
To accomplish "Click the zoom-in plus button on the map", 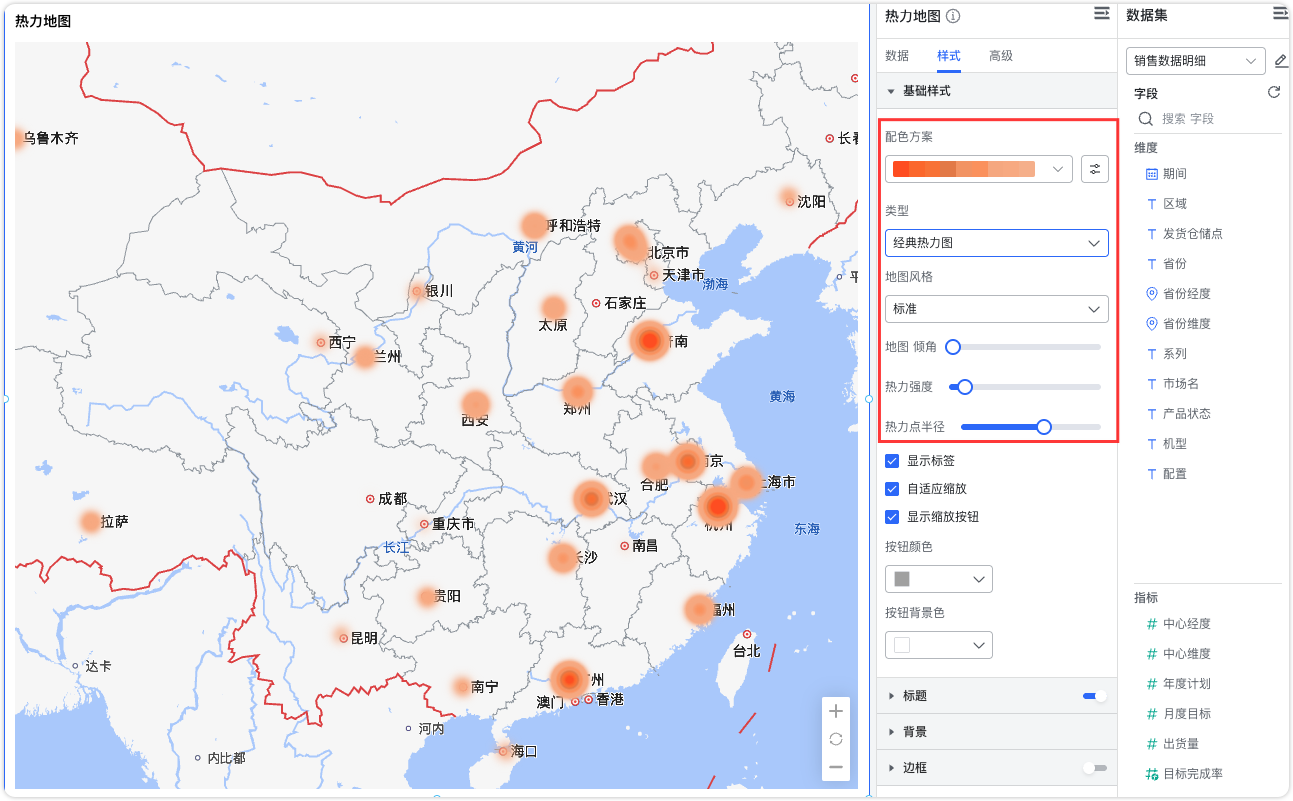I will click(x=835, y=710).
